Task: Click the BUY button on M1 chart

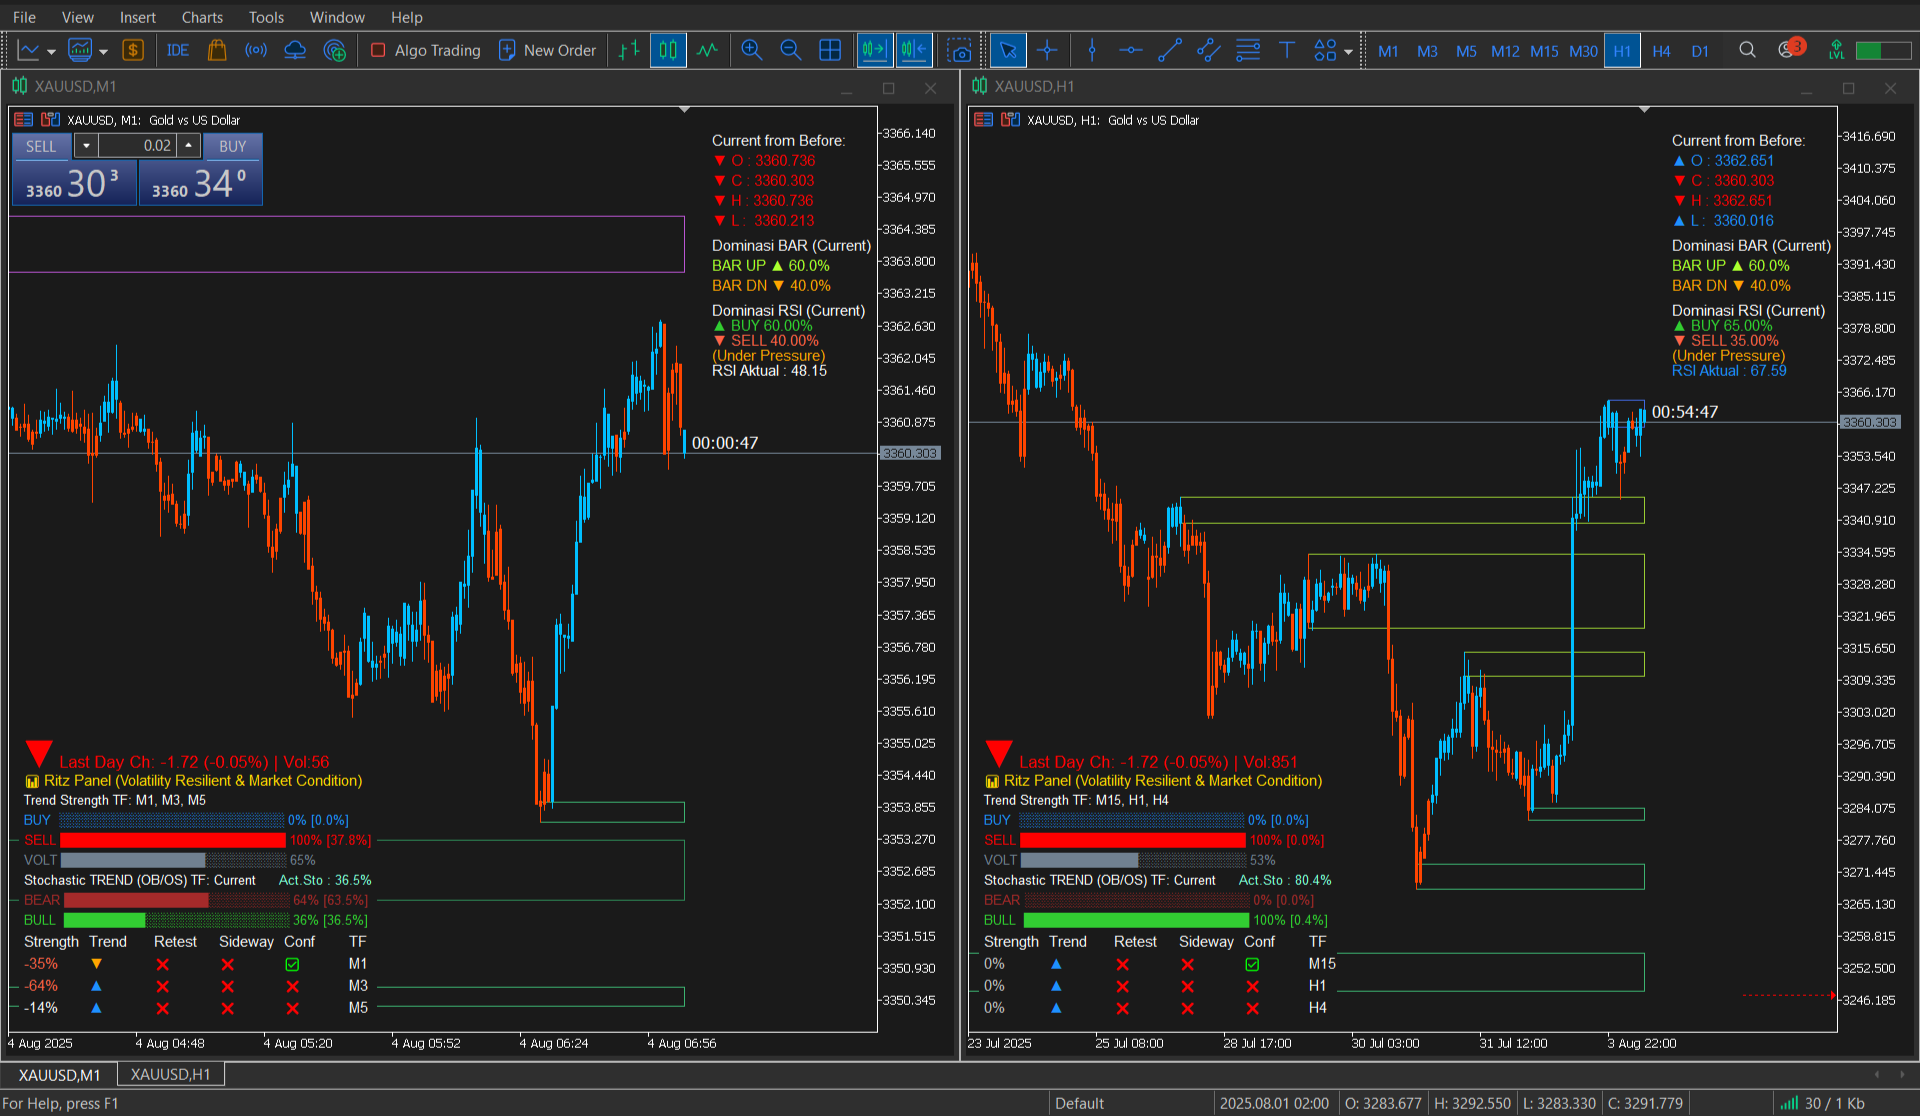Action: click(232, 146)
